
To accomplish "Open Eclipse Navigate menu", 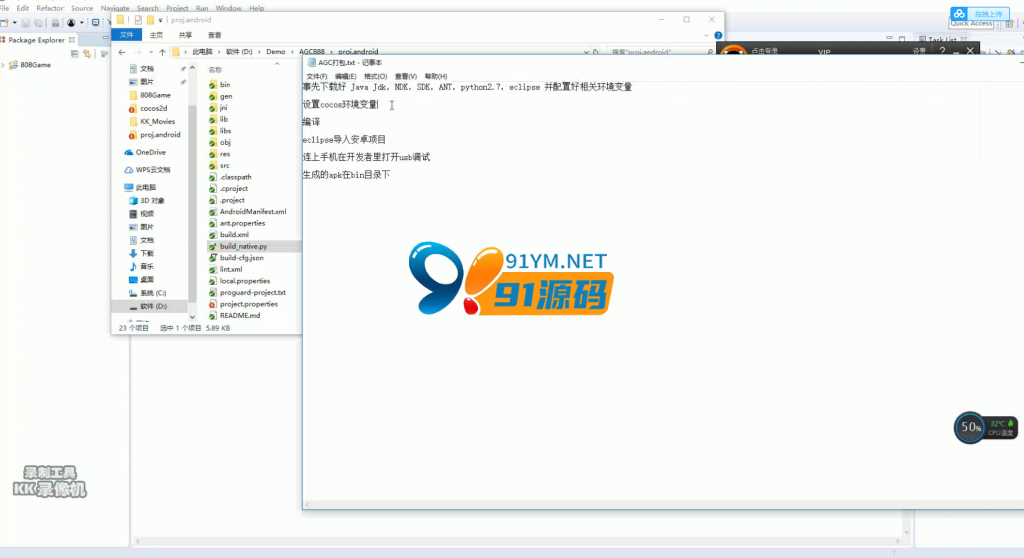I will [115, 8].
